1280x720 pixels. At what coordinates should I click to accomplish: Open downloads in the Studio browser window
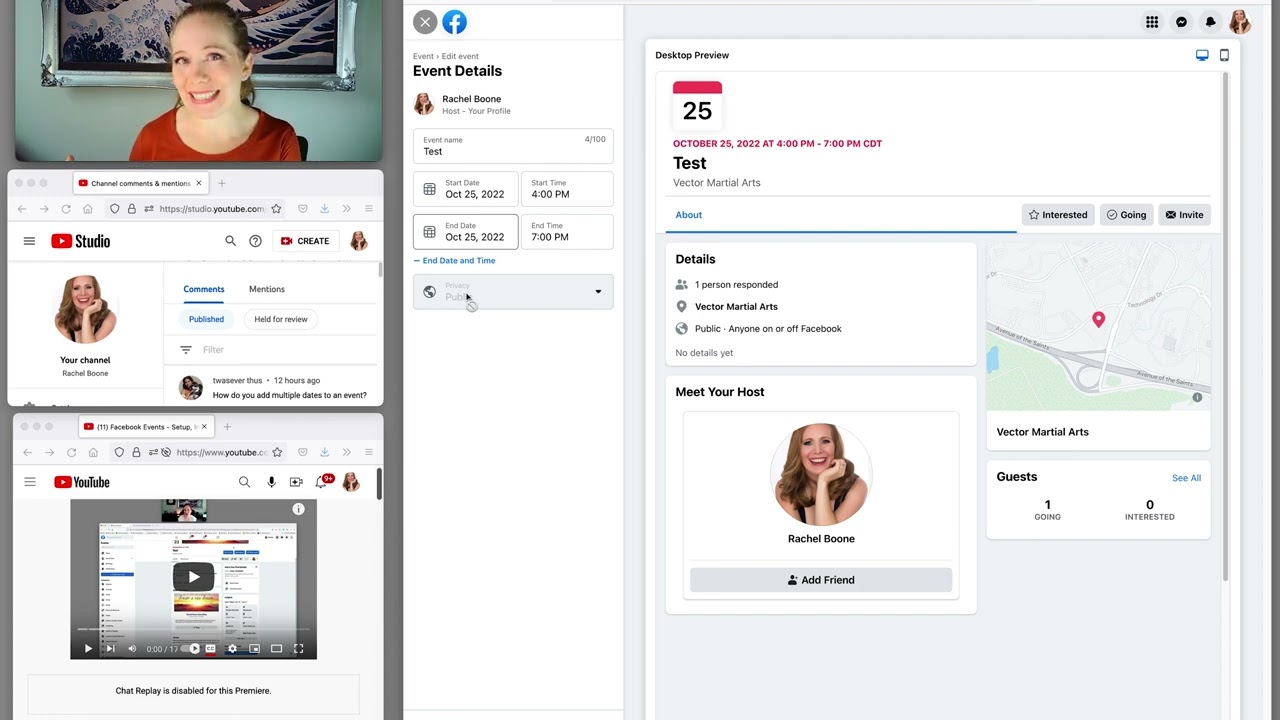click(x=324, y=209)
